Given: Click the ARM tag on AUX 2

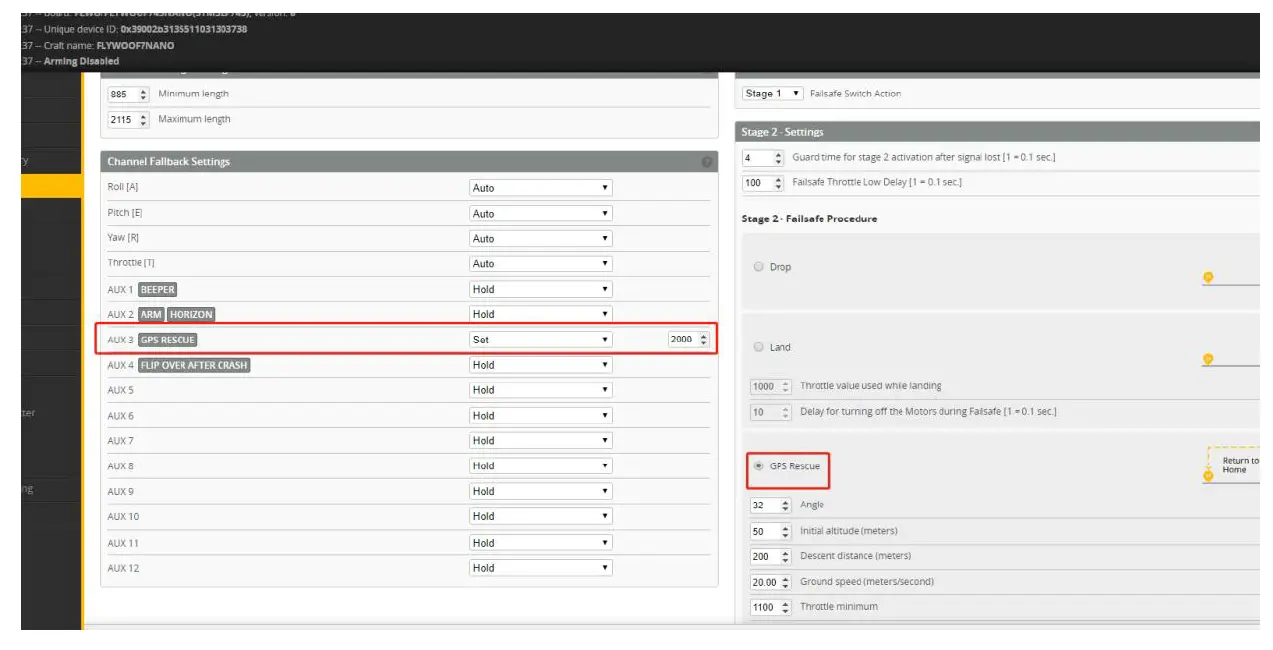Looking at the screenshot, I should (x=151, y=314).
